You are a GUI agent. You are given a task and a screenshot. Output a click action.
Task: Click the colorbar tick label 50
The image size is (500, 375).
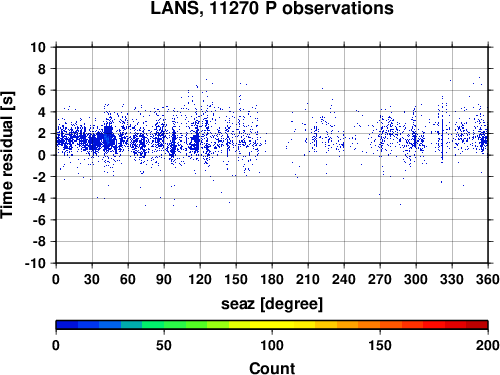(164, 345)
